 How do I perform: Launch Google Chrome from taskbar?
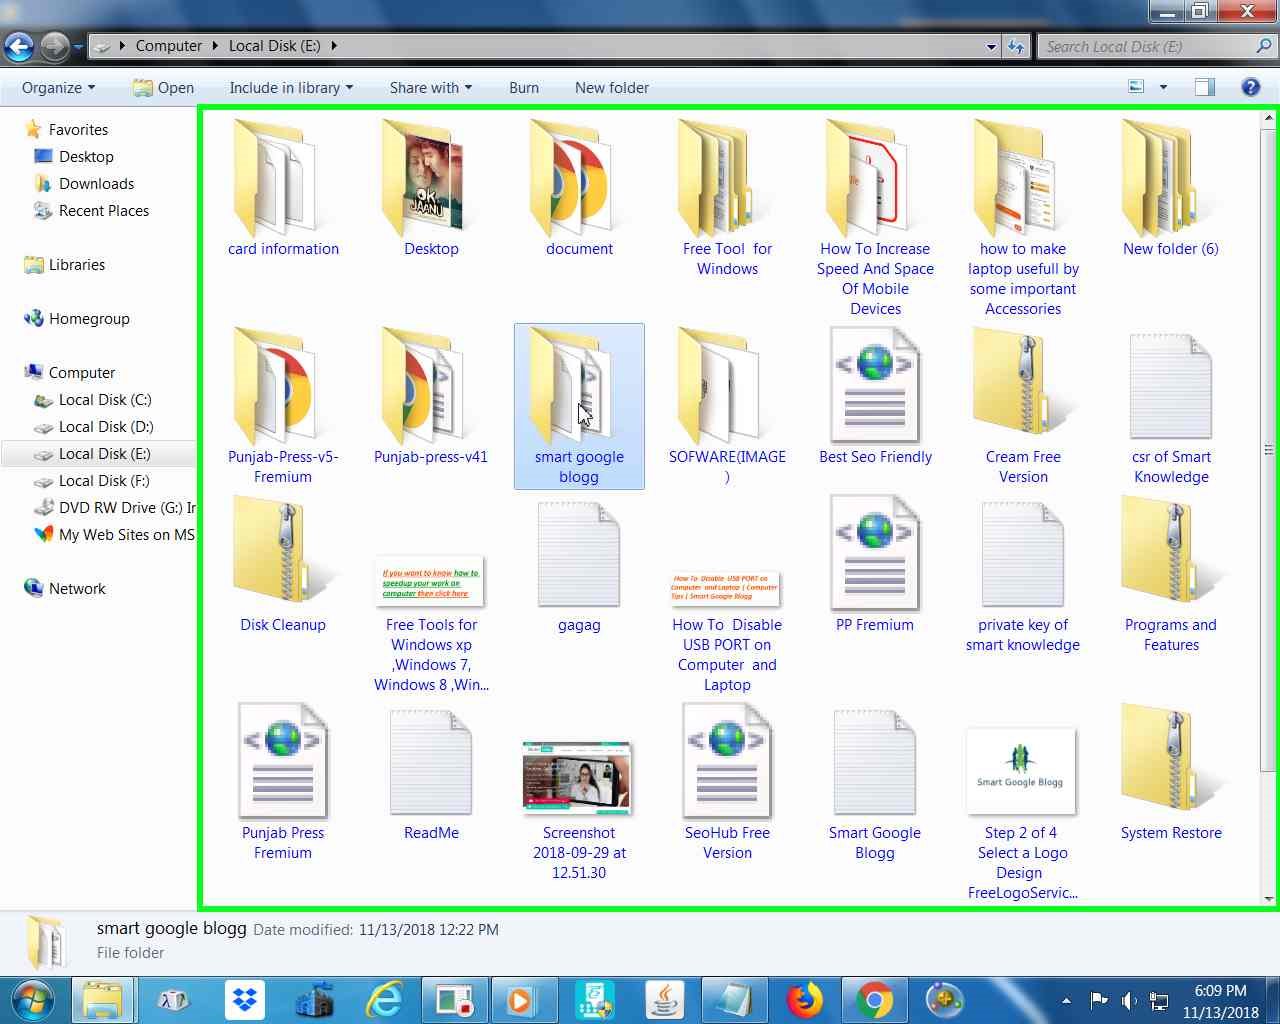point(874,1000)
